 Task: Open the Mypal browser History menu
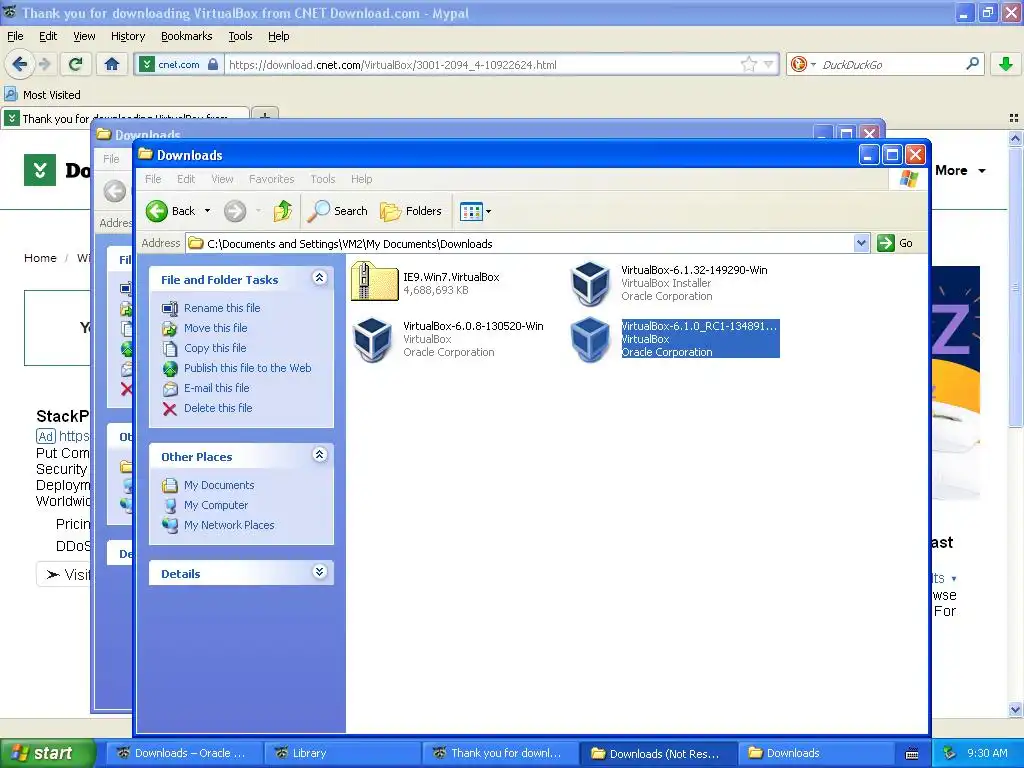tap(127, 36)
